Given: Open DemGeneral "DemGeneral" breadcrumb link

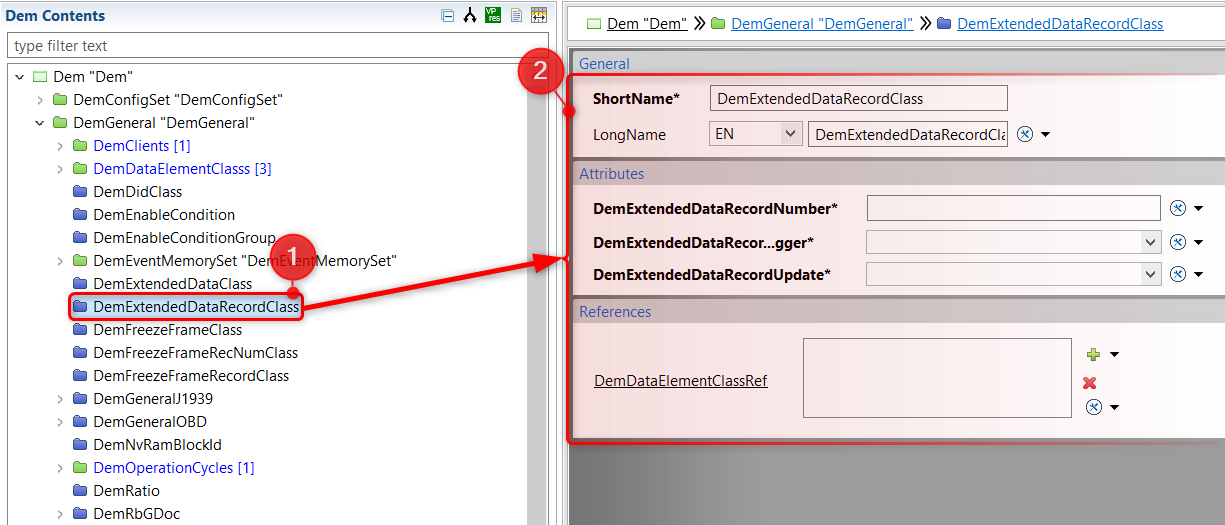Looking at the screenshot, I should 822,24.
